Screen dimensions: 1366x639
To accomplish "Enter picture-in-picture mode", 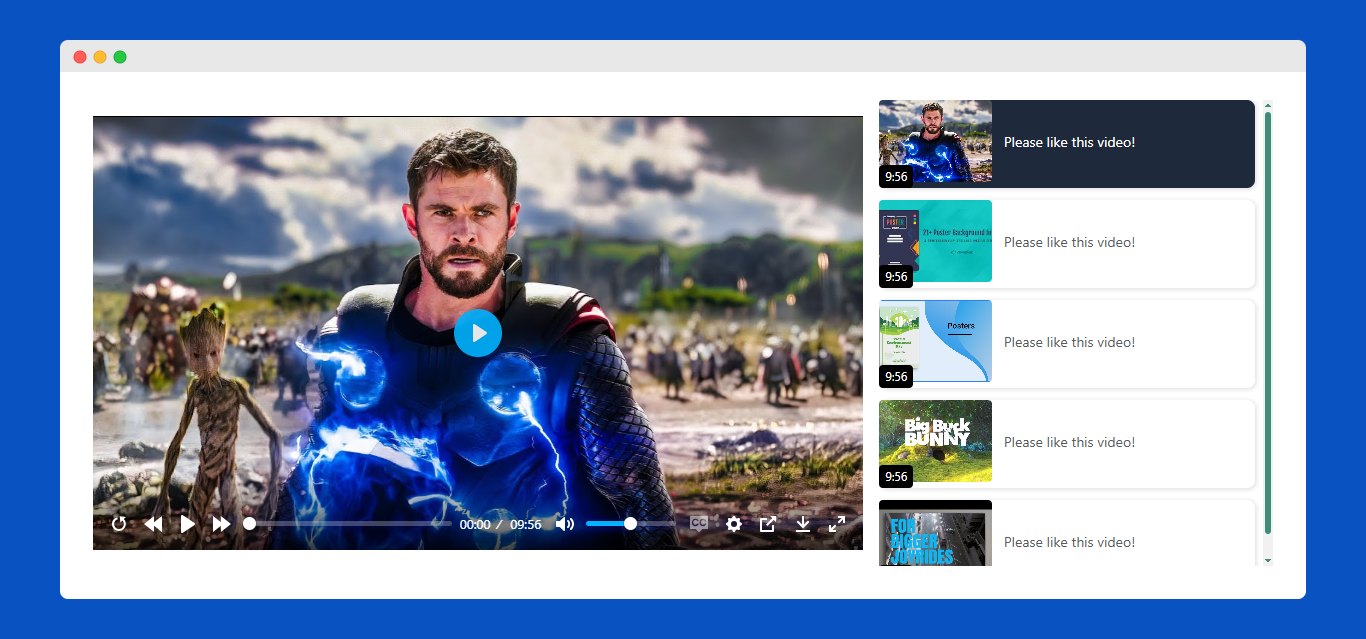I will click(768, 523).
